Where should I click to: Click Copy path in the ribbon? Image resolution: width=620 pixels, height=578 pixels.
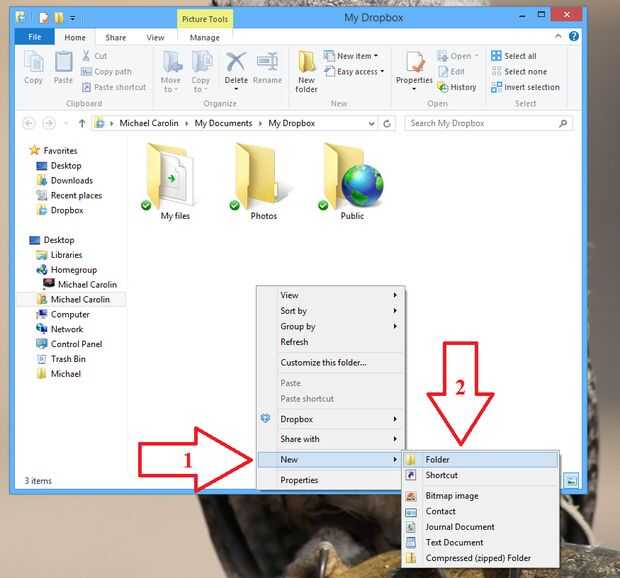[x=106, y=72]
